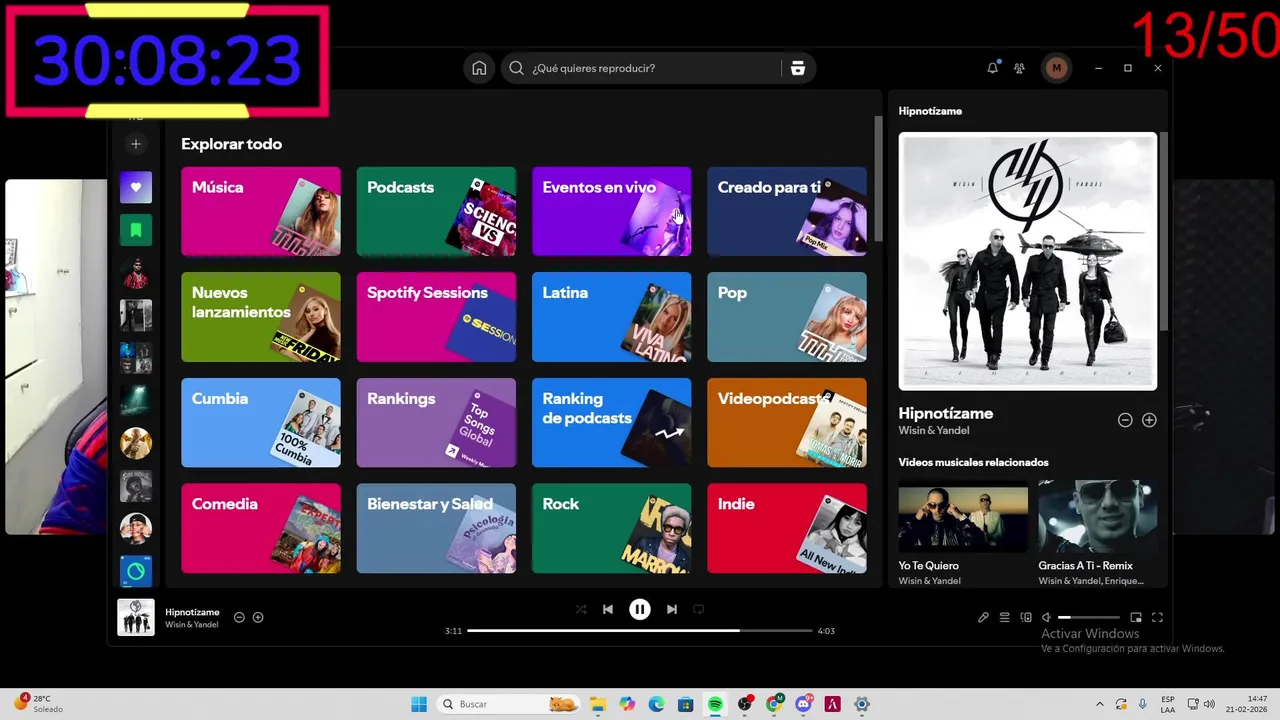Viewport: 1280px width, 720px height.
Task: Open the Browse icon in search bar
Action: click(797, 68)
